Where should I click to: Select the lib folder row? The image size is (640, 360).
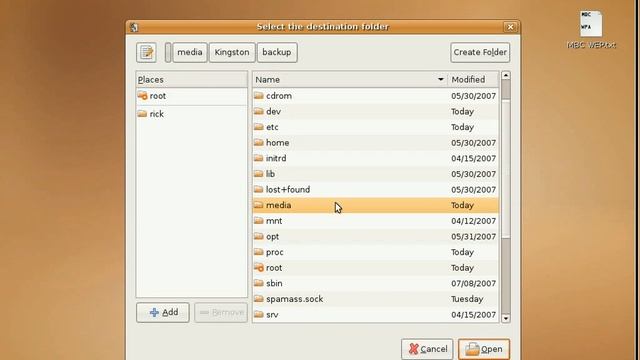coord(376,174)
